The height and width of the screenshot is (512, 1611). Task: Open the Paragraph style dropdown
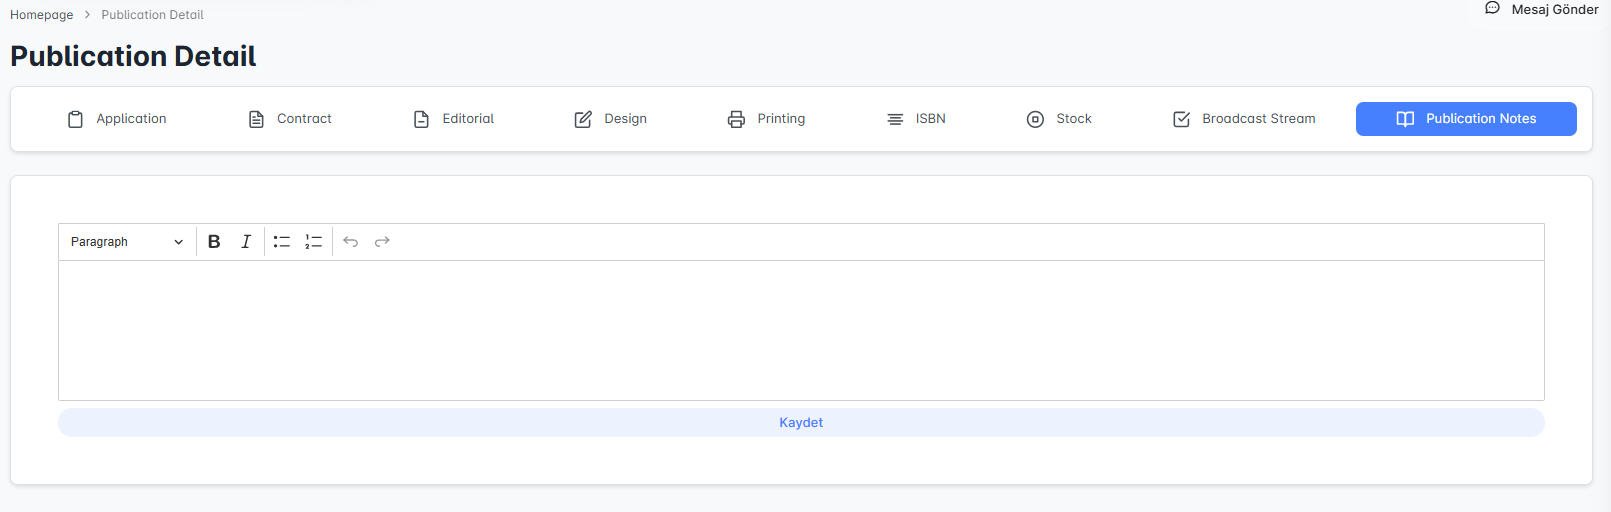tap(127, 242)
